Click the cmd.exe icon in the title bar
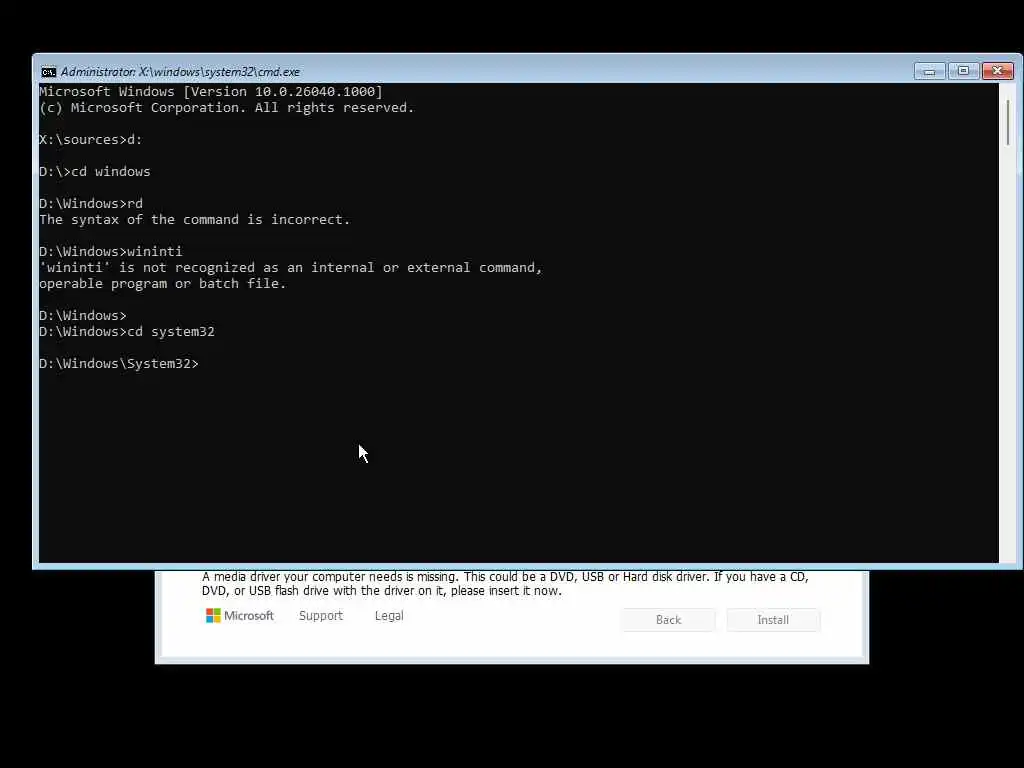The height and width of the screenshot is (768, 1024). click(48, 72)
